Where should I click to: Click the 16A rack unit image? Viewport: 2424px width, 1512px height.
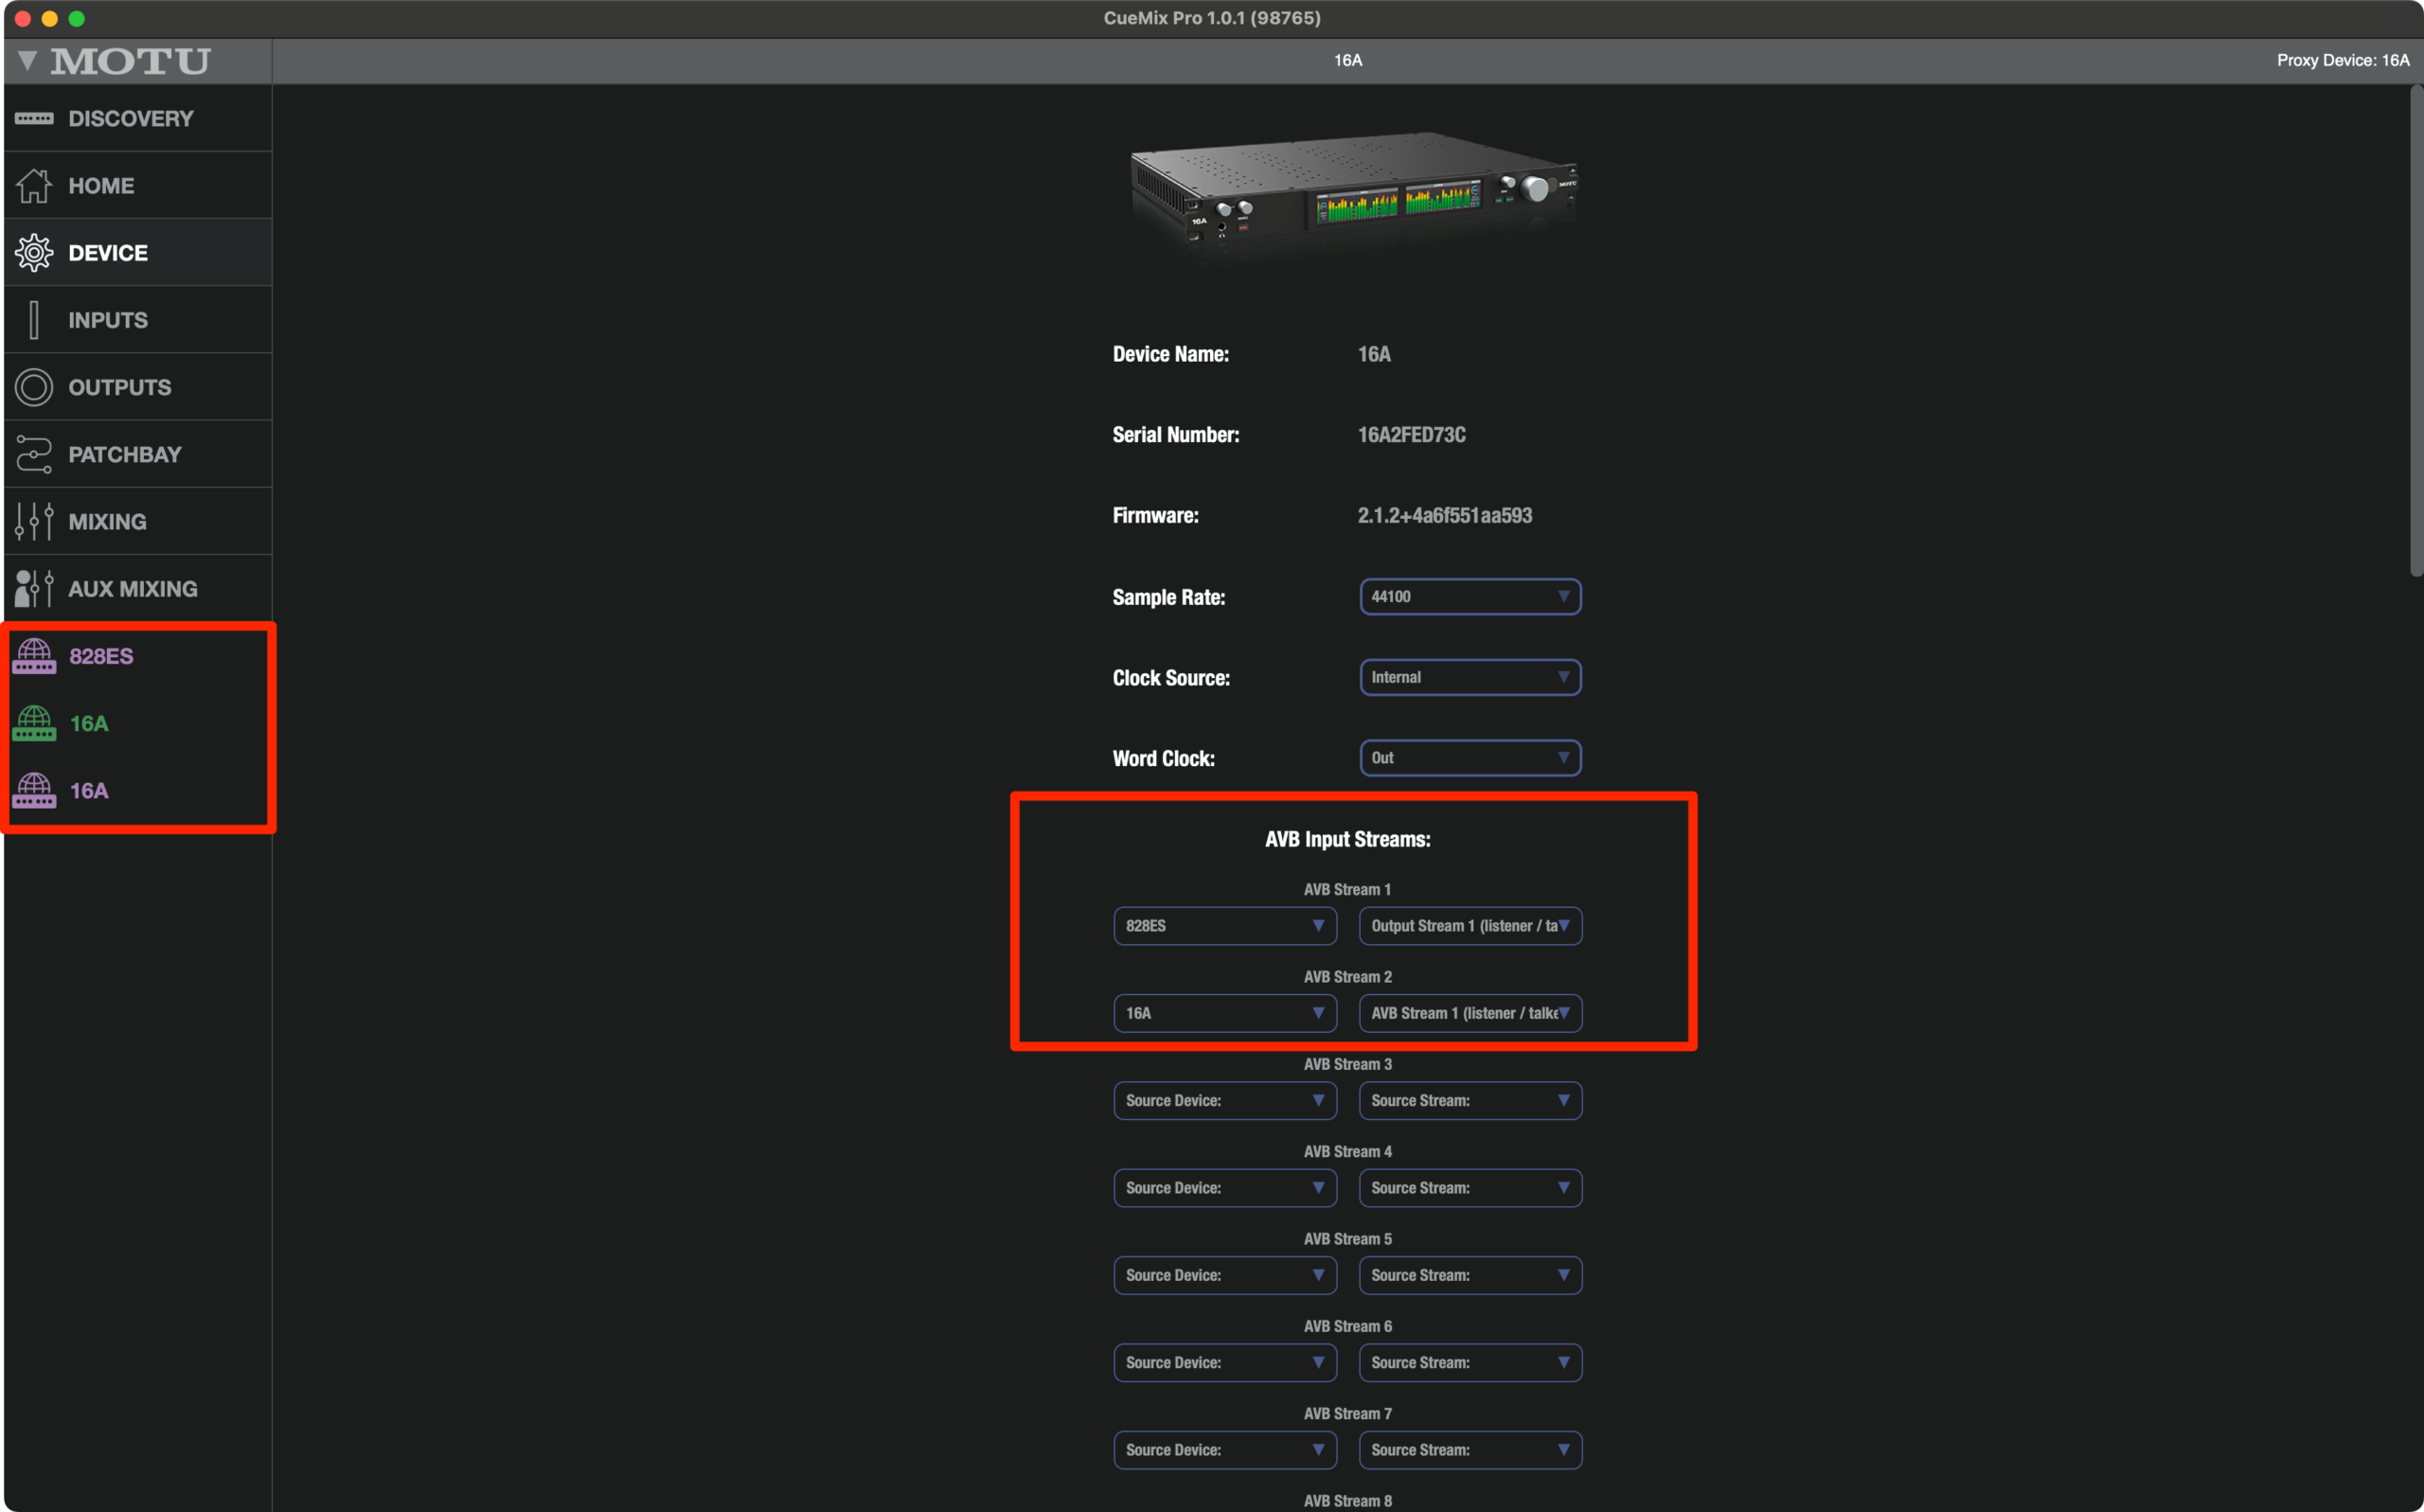point(1353,188)
